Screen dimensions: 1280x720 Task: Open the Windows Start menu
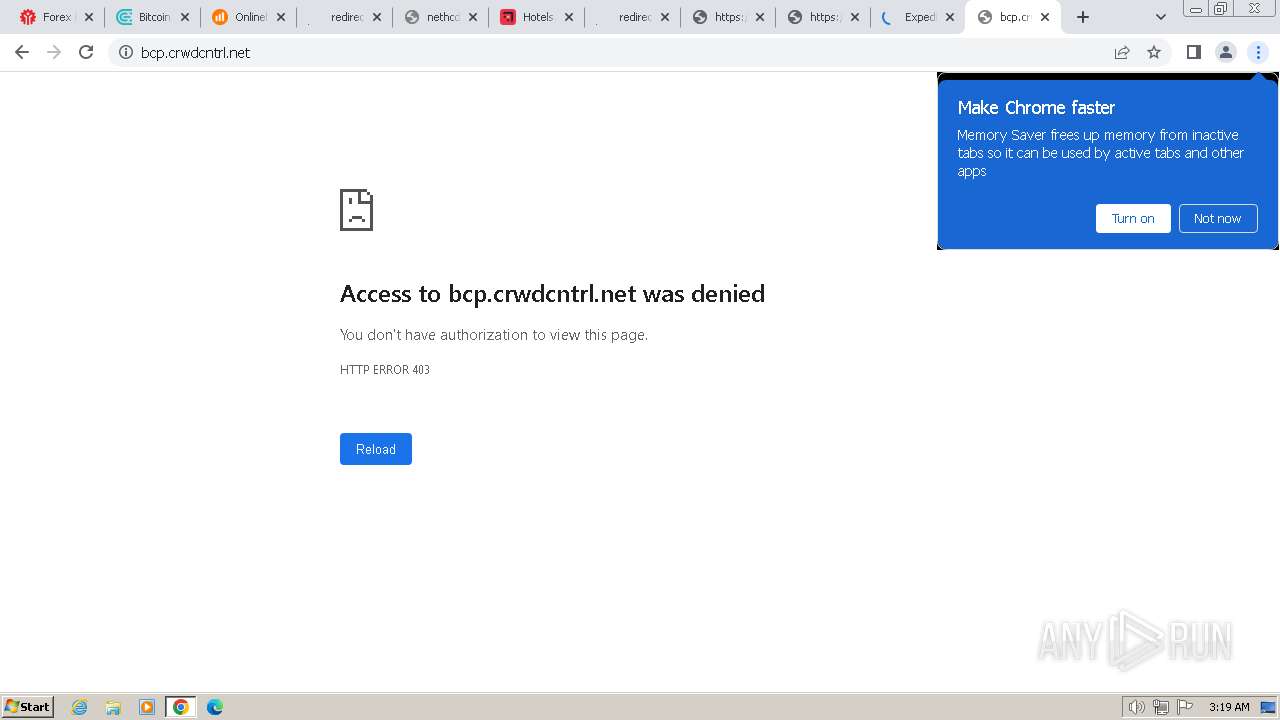click(x=28, y=707)
